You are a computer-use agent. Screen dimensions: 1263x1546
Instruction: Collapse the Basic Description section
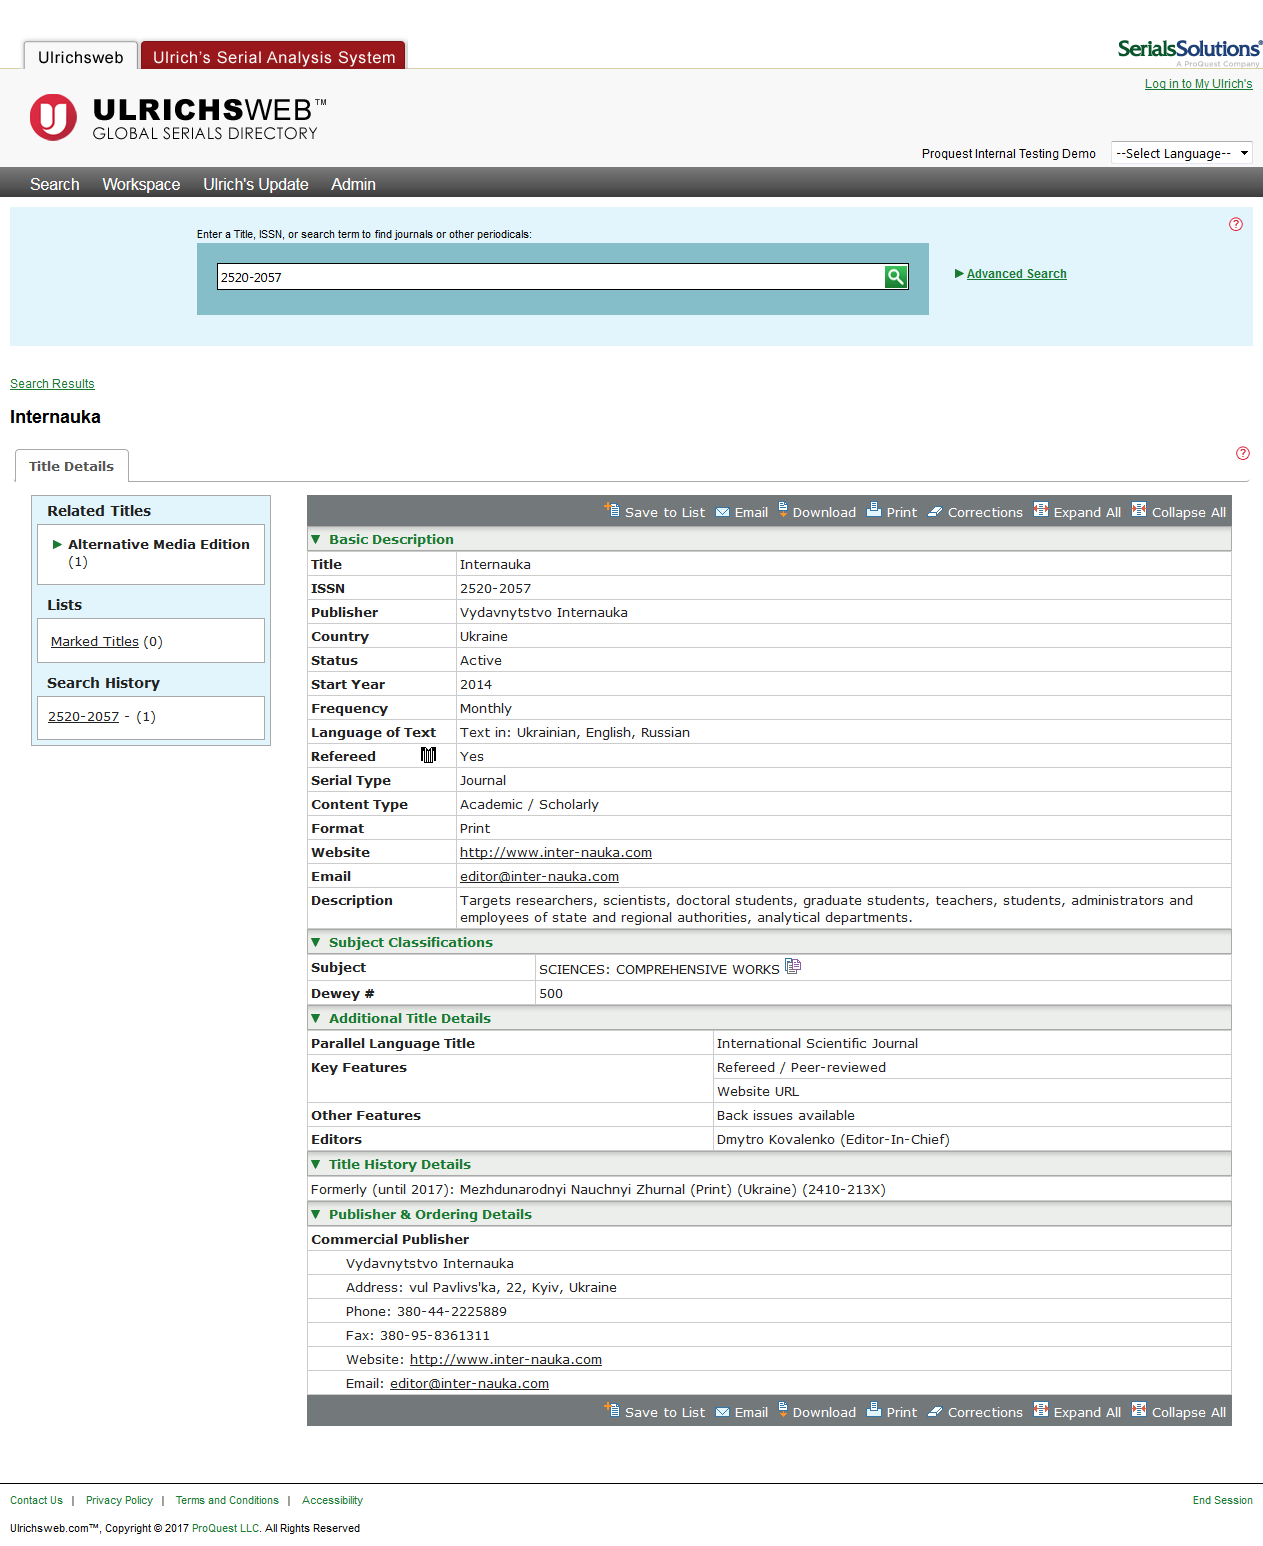pos(316,539)
